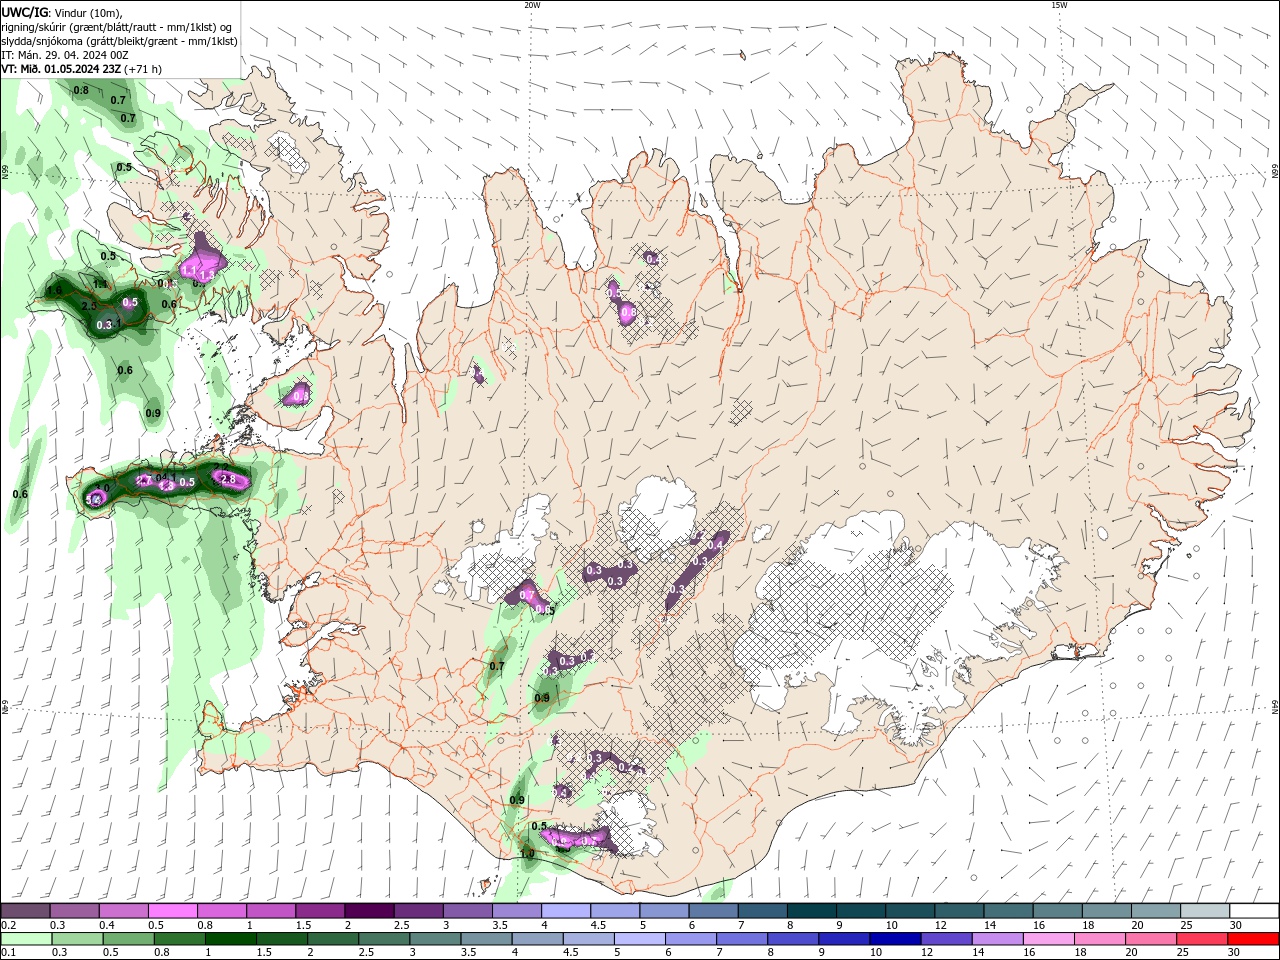Click the rain scale swatch between 3 and 3.5
Image resolution: width=1280 pixels, height=960 pixels.
[436, 939]
